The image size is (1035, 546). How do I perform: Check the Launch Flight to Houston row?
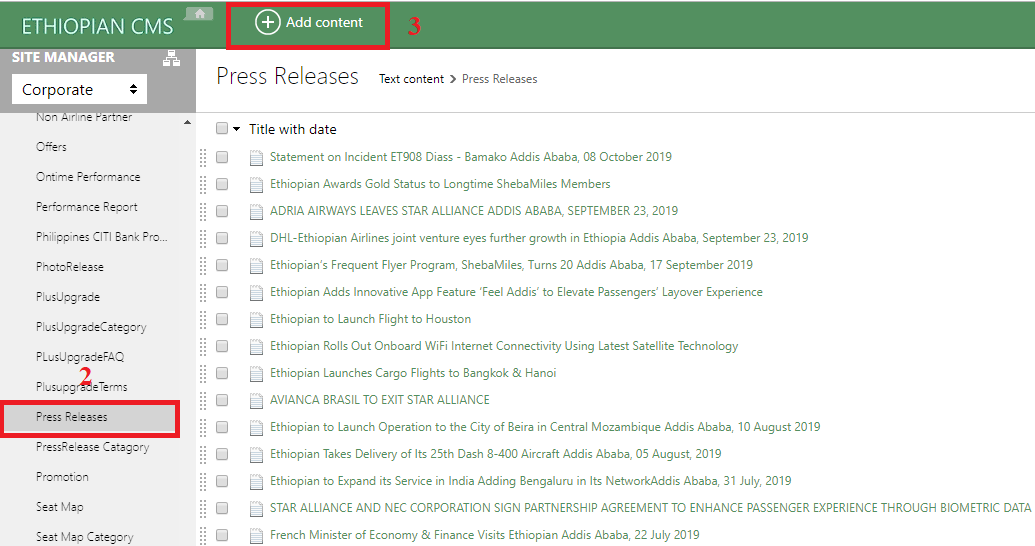[x=222, y=320]
